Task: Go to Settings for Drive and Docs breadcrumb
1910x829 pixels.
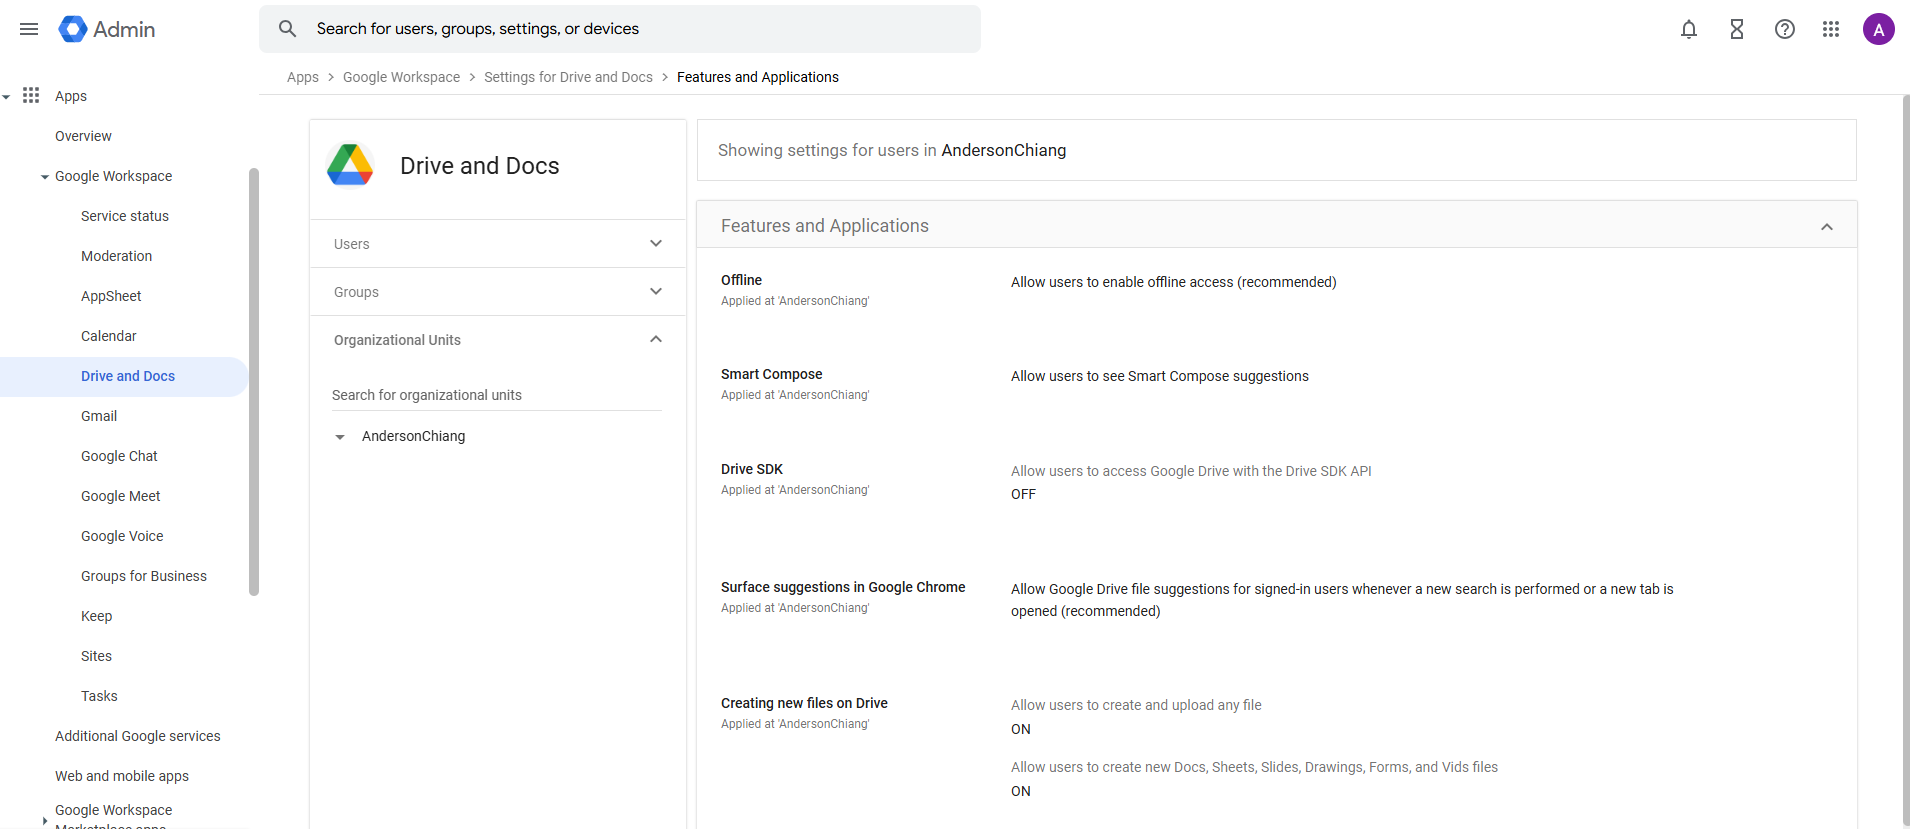Action: coord(568,77)
